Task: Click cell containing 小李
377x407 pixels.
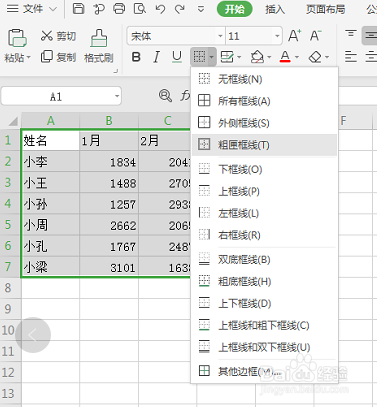Action: tap(50, 162)
